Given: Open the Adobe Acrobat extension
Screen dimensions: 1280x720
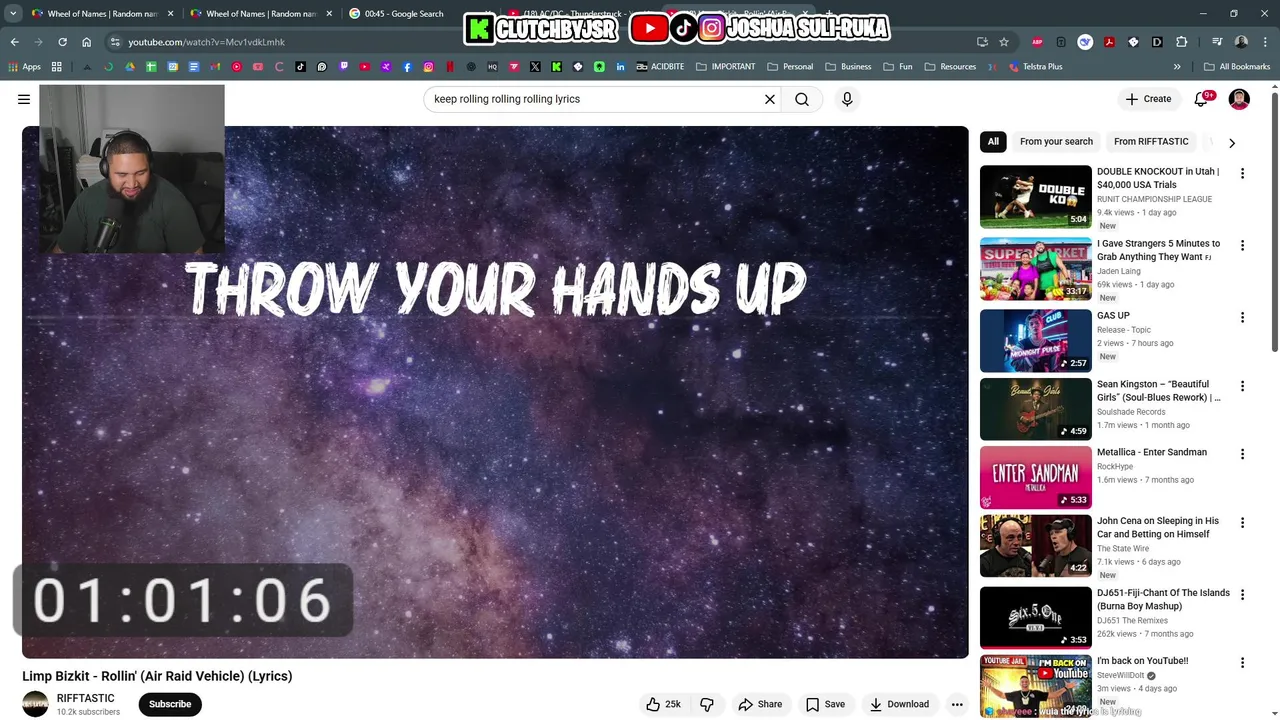Looking at the screenshot, I should click(1109, 42).
